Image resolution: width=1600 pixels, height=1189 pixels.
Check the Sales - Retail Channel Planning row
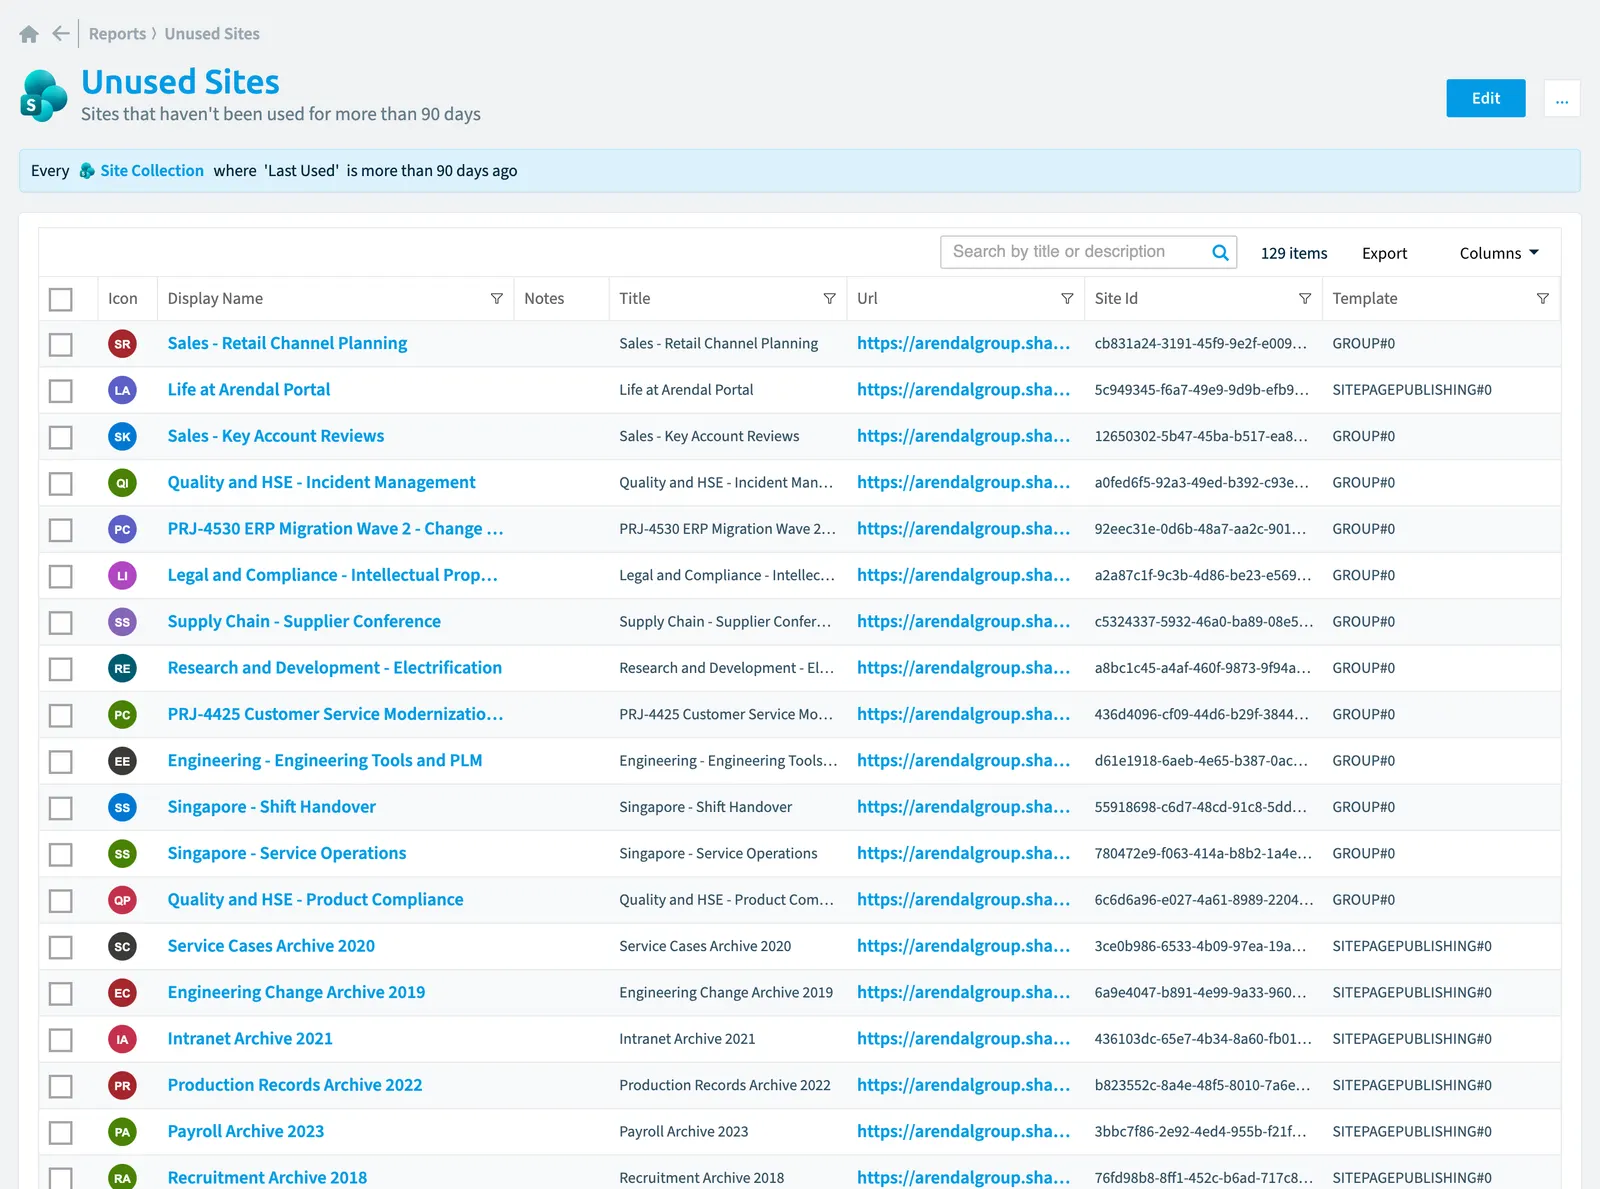coord(61,344)
